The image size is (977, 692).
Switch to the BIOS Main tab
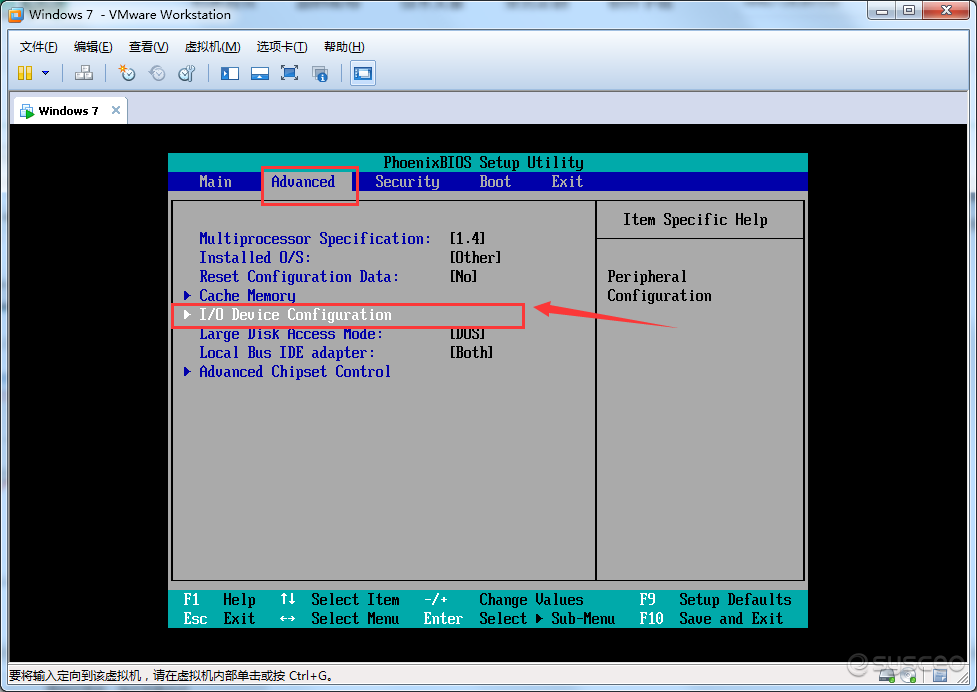point(215,181)
